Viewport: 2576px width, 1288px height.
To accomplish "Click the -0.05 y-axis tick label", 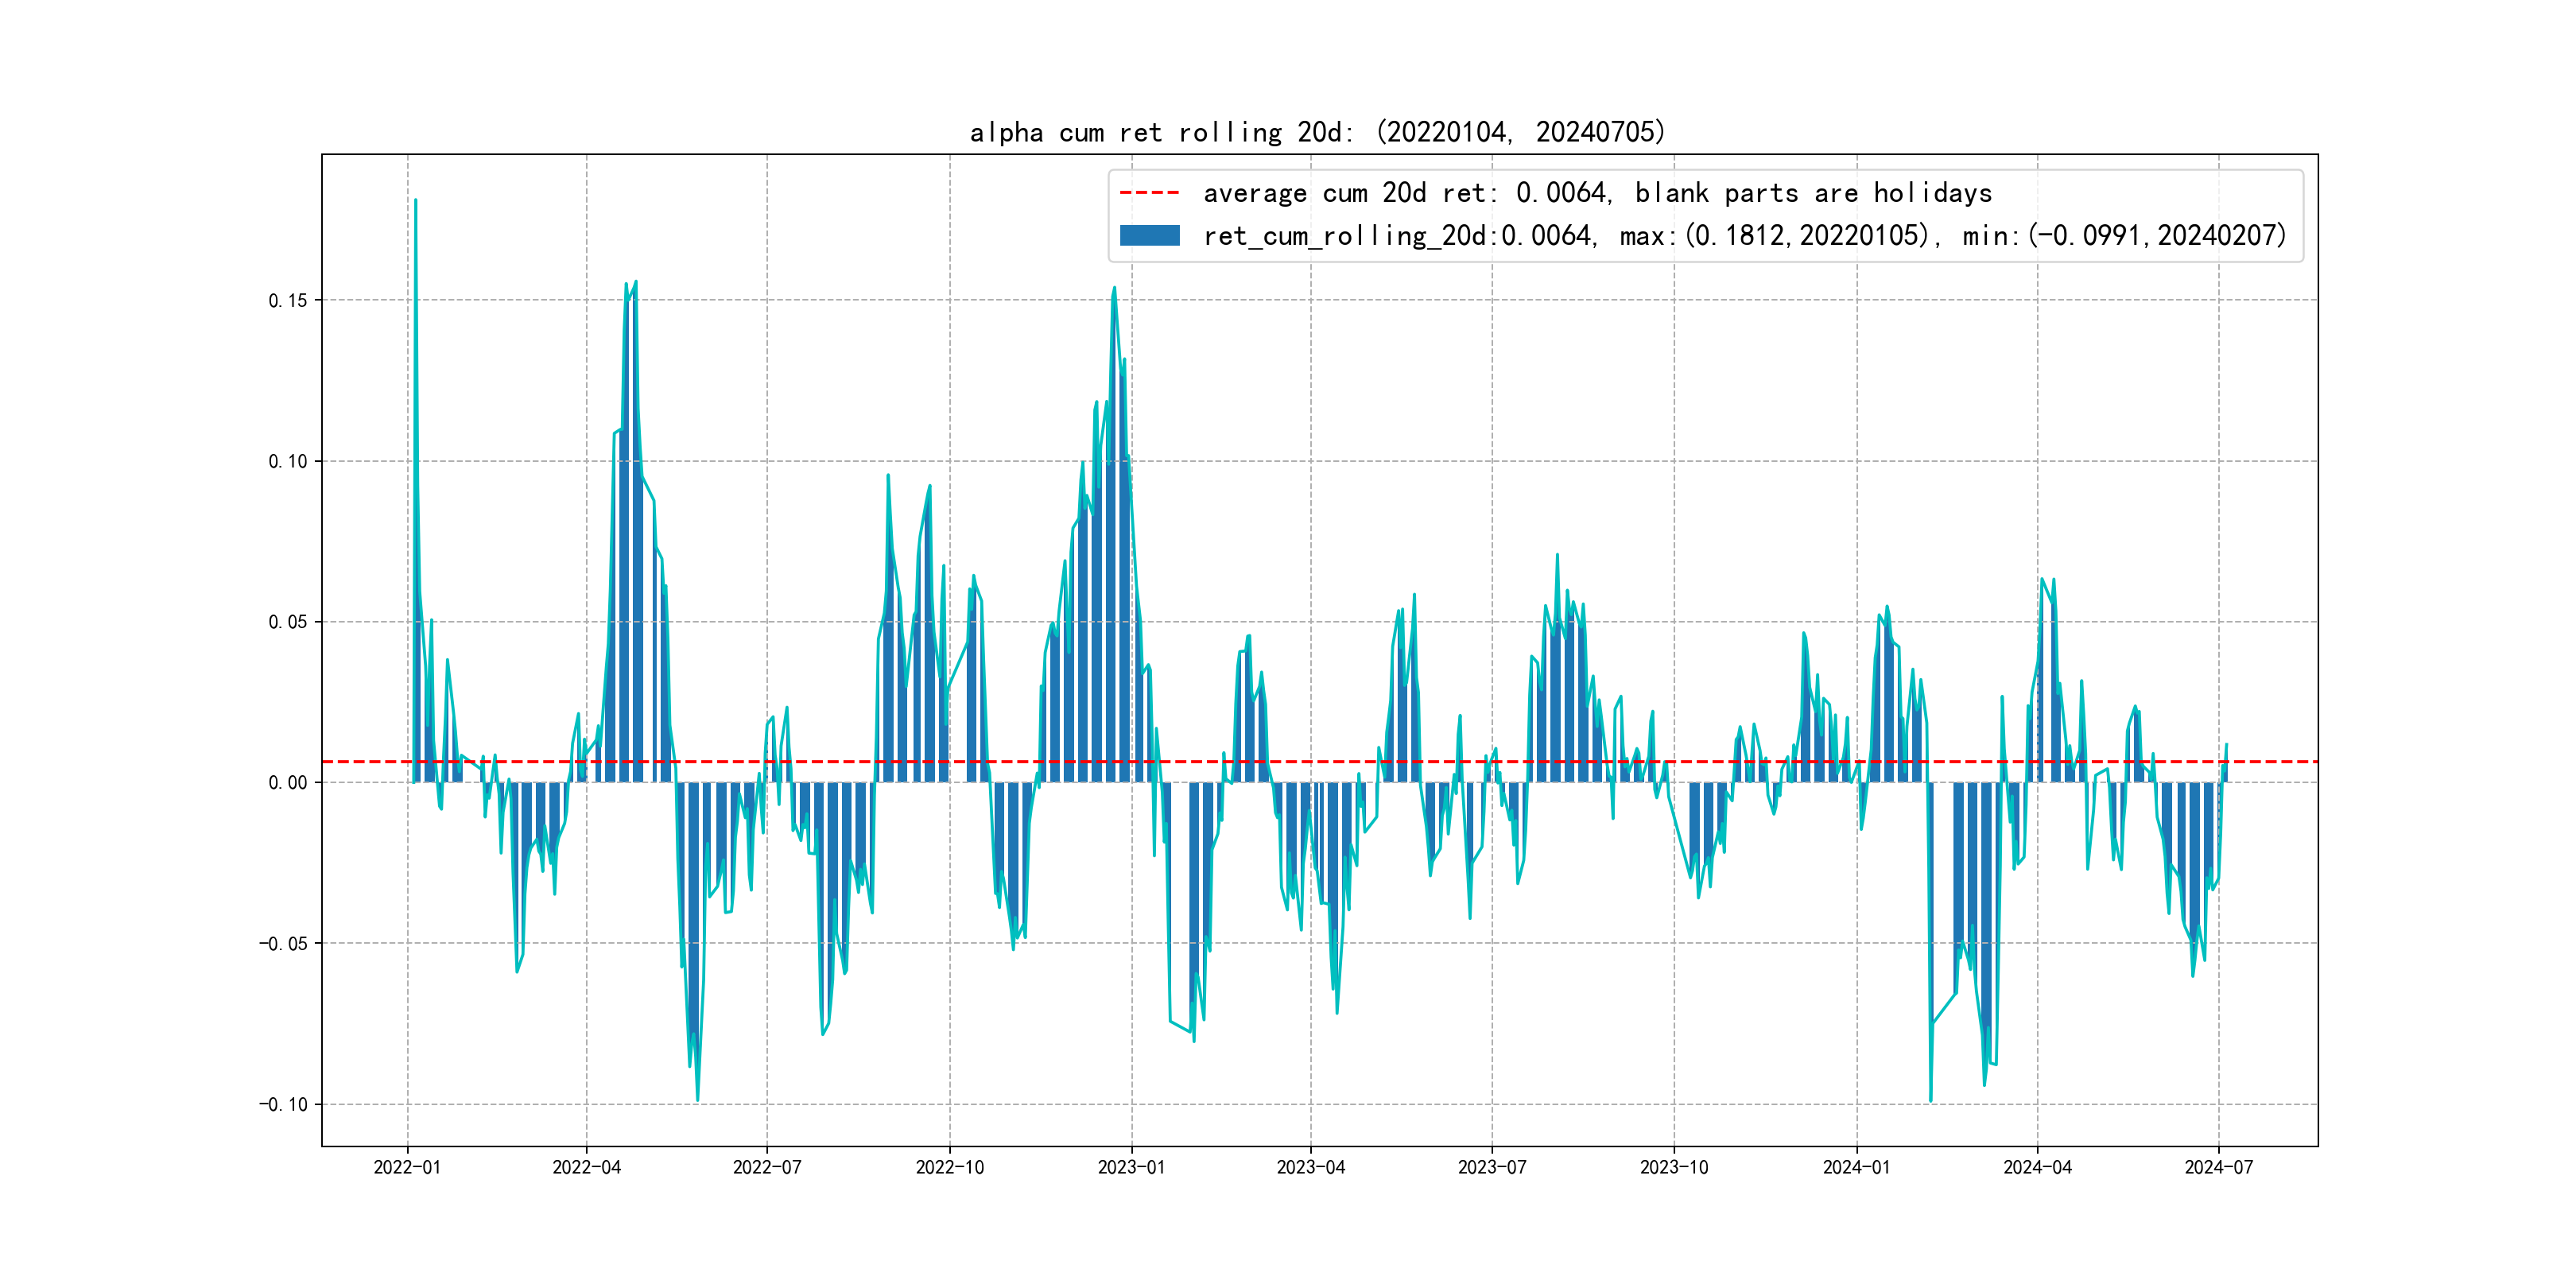I will [x=284, y=944].
